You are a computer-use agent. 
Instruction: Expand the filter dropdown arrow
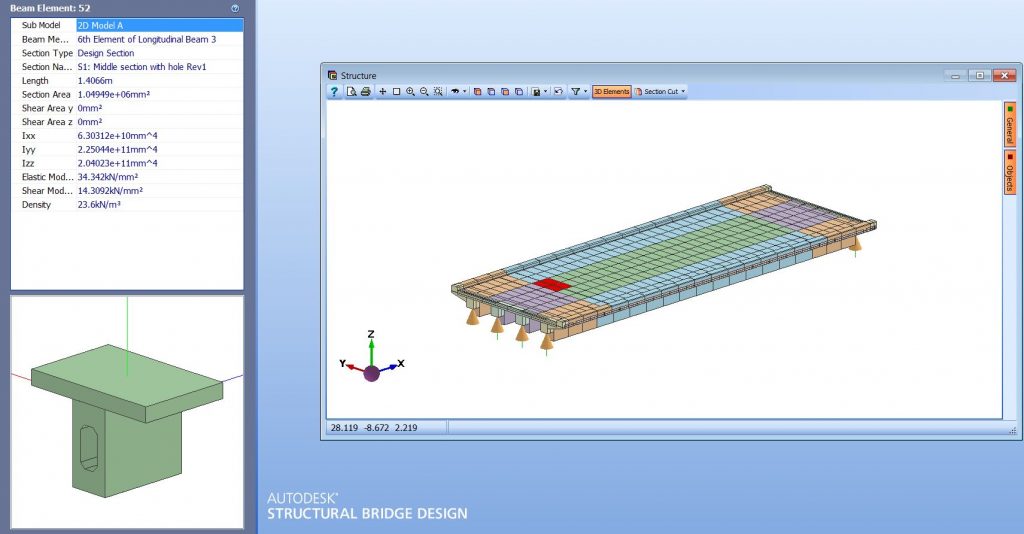[586, 91]
